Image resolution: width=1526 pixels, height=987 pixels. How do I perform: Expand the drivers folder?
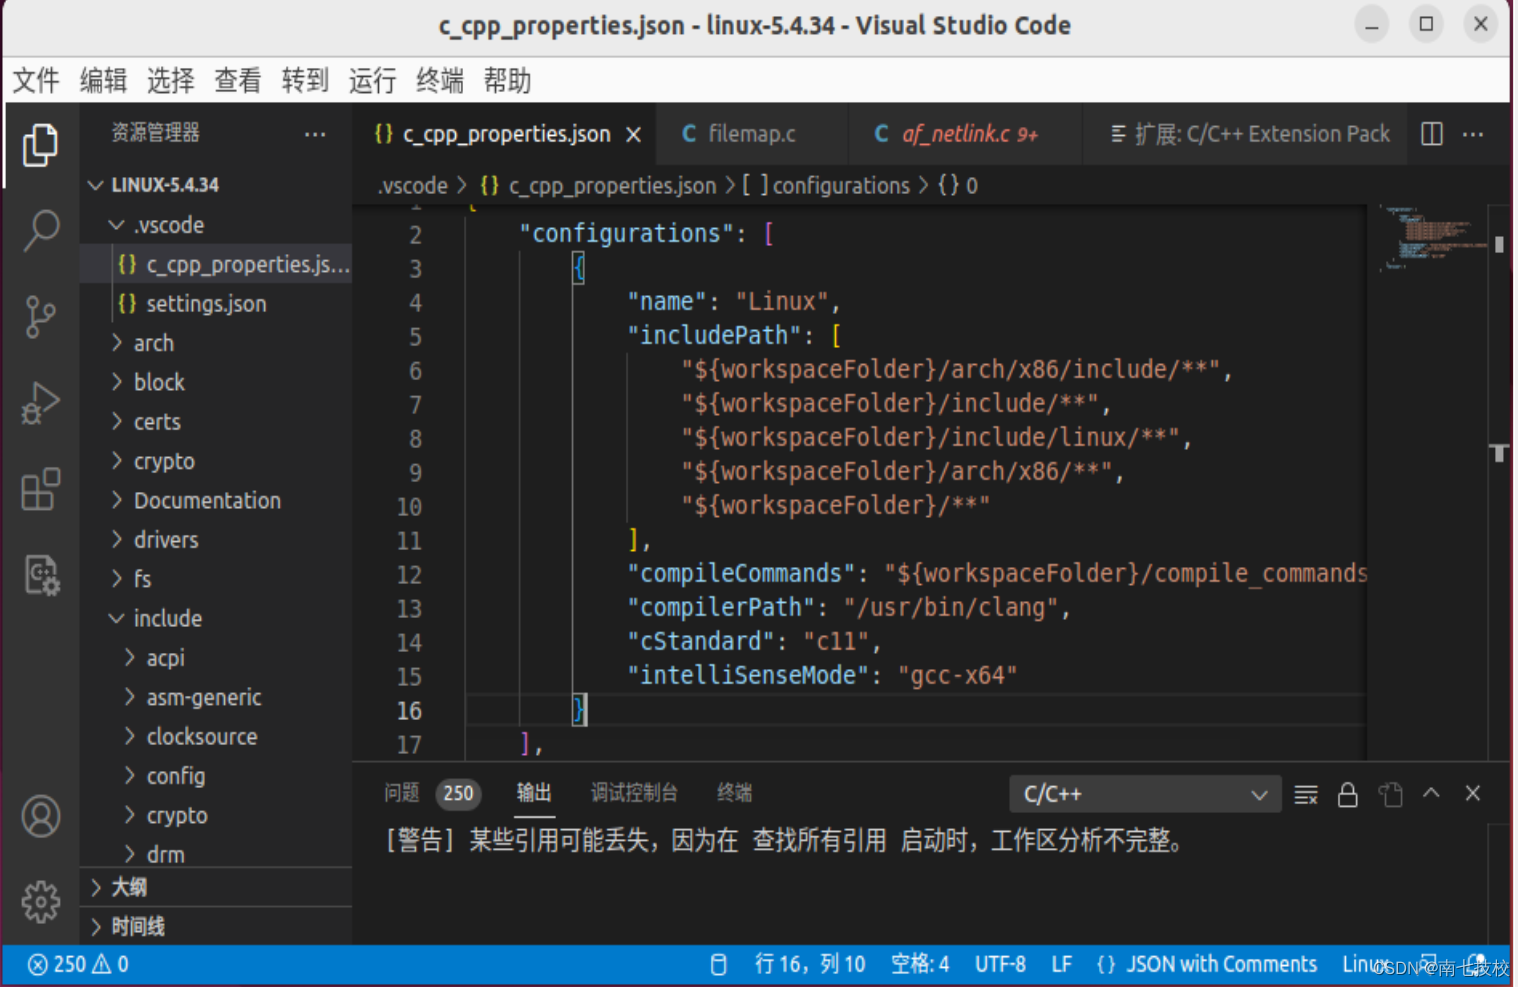click(166, 539)
